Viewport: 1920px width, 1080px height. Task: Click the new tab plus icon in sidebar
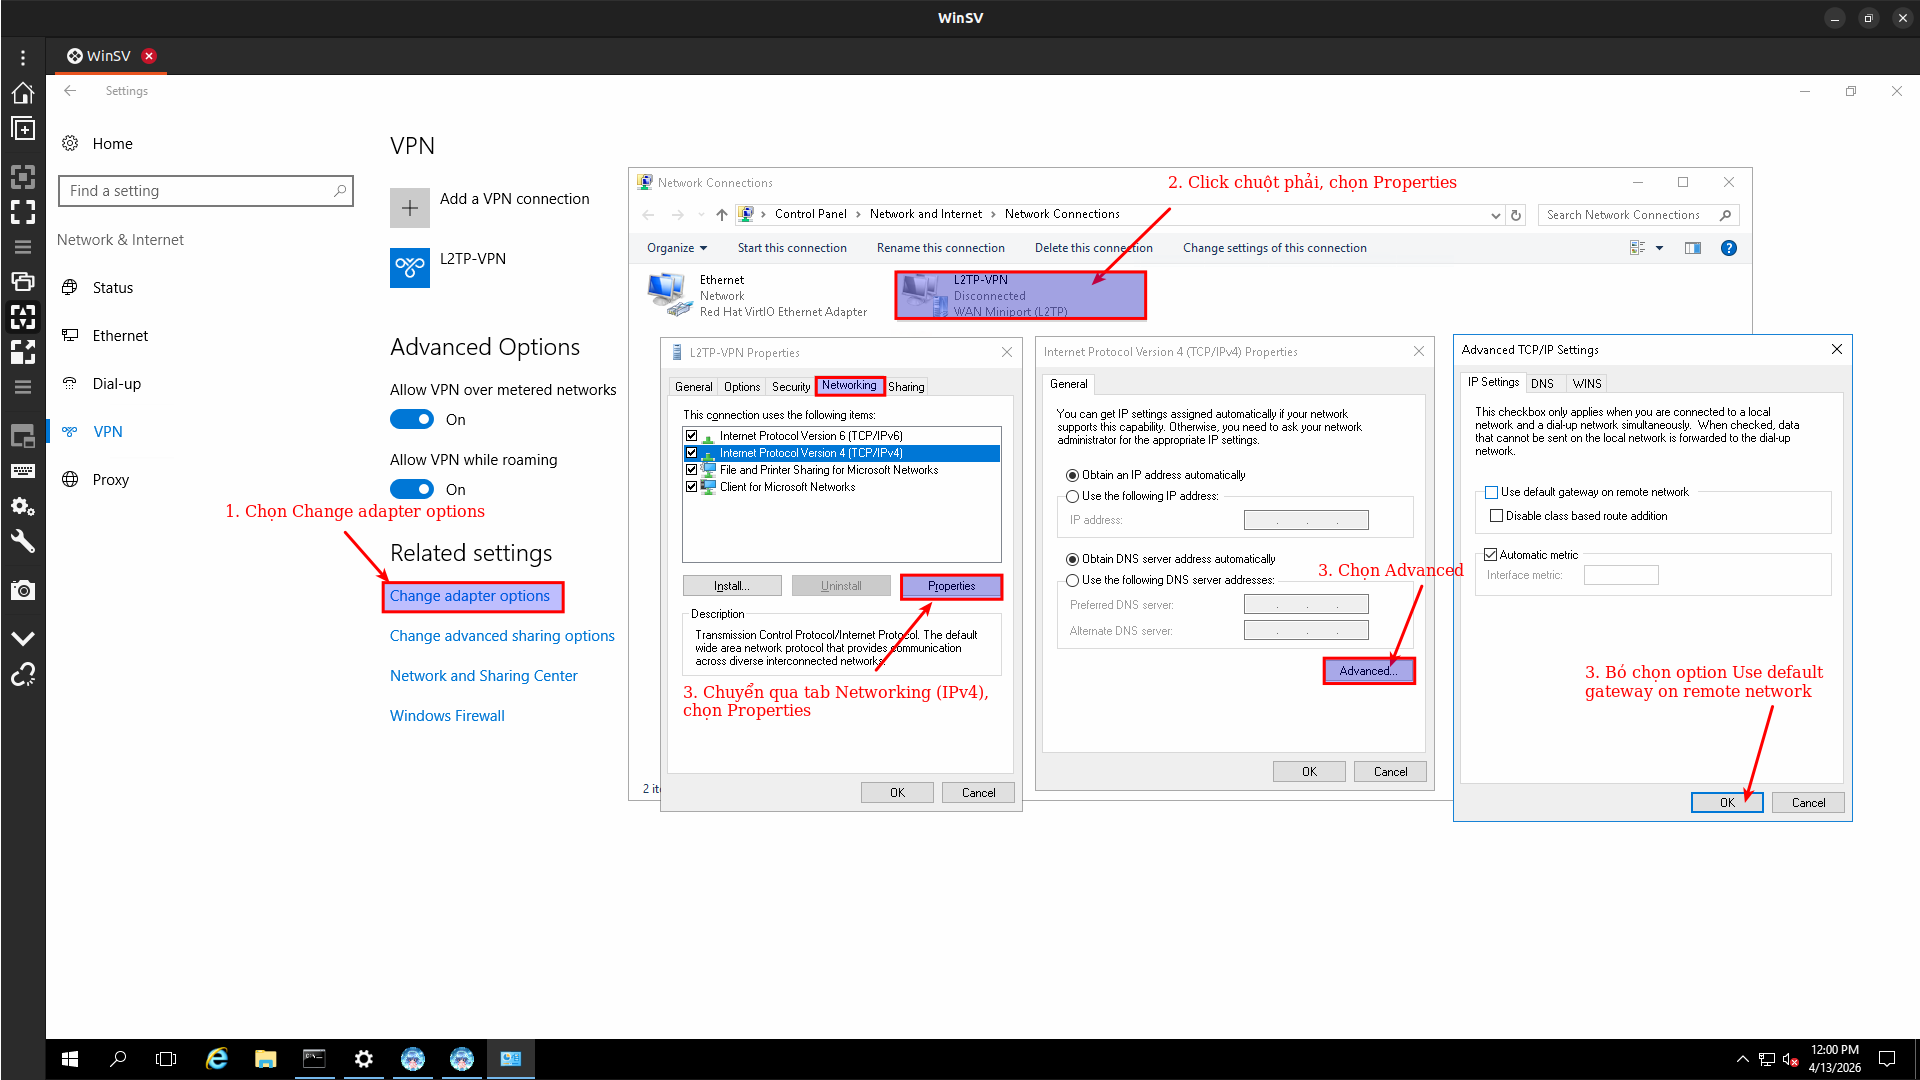23,129
